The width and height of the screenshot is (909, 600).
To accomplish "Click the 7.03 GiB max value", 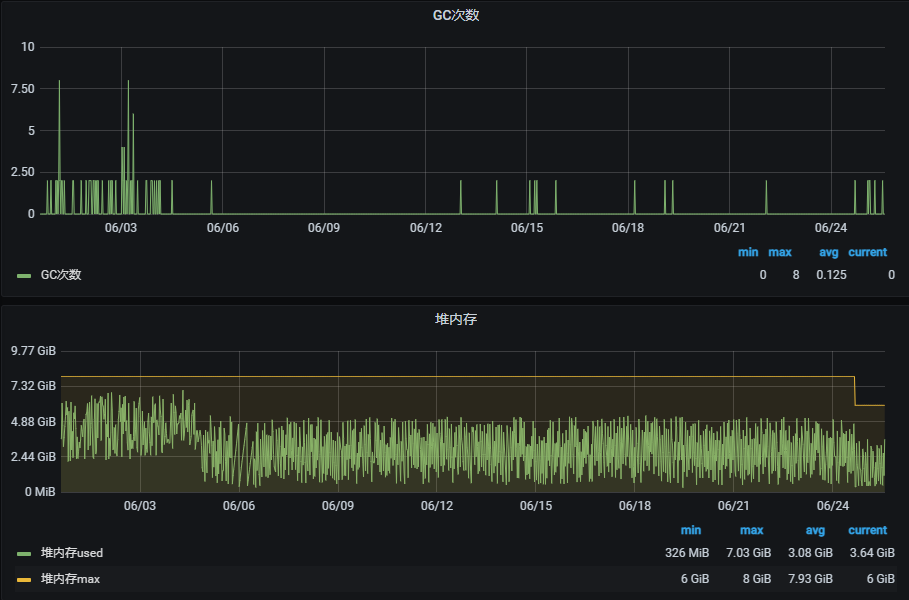I will click(x=748, y=553).
